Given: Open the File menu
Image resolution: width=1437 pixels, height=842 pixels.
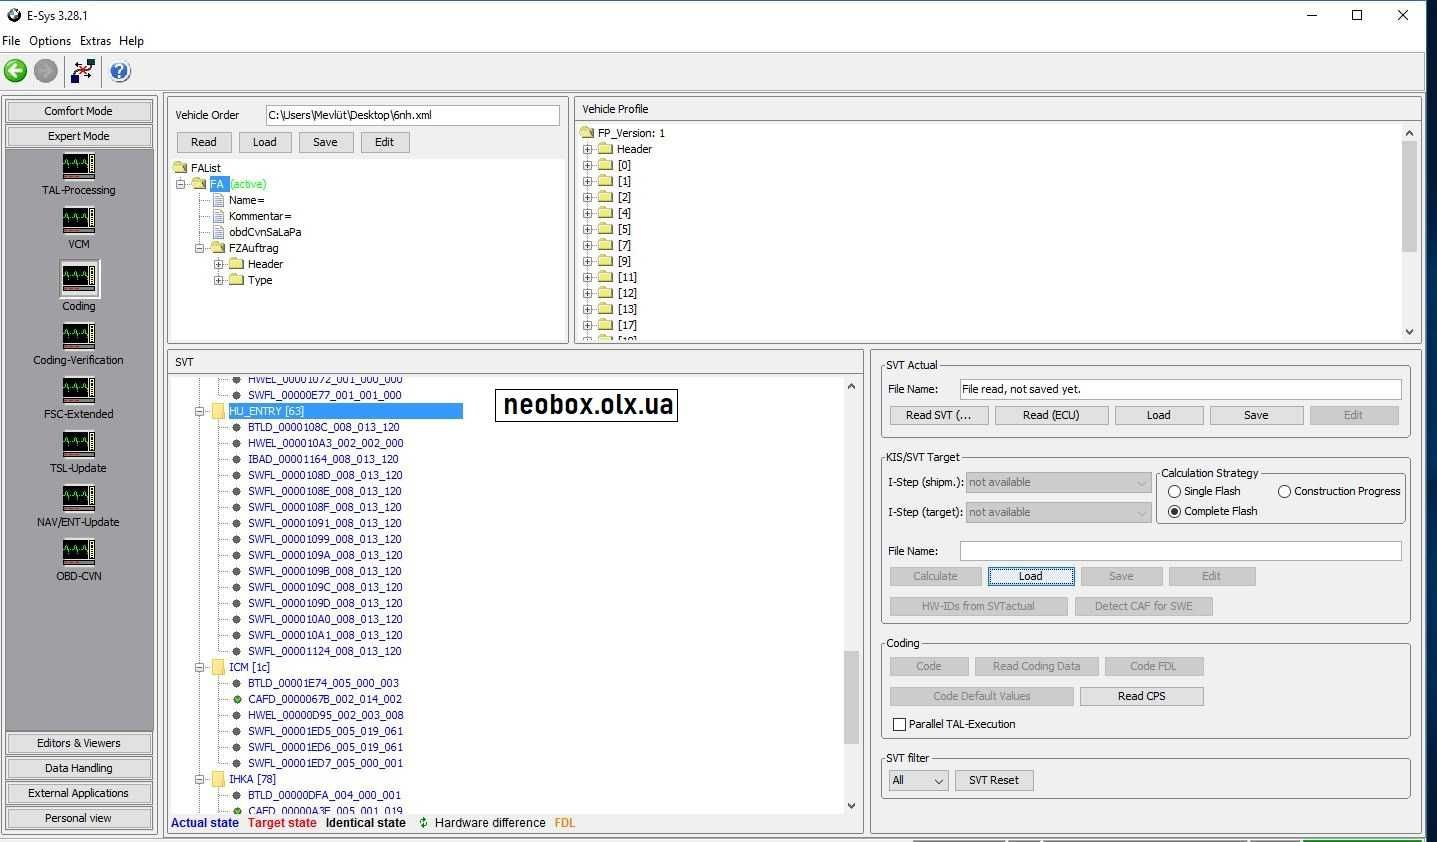Looking at the screenshot, I should (11, 41).
